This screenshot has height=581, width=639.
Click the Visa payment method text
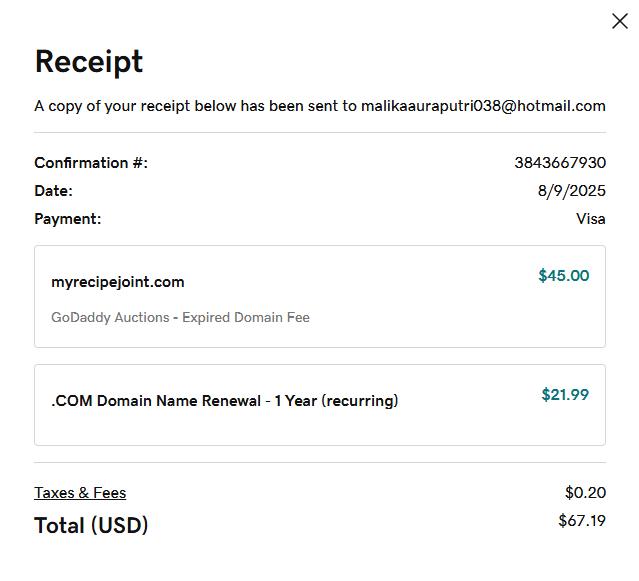point(590,218)
